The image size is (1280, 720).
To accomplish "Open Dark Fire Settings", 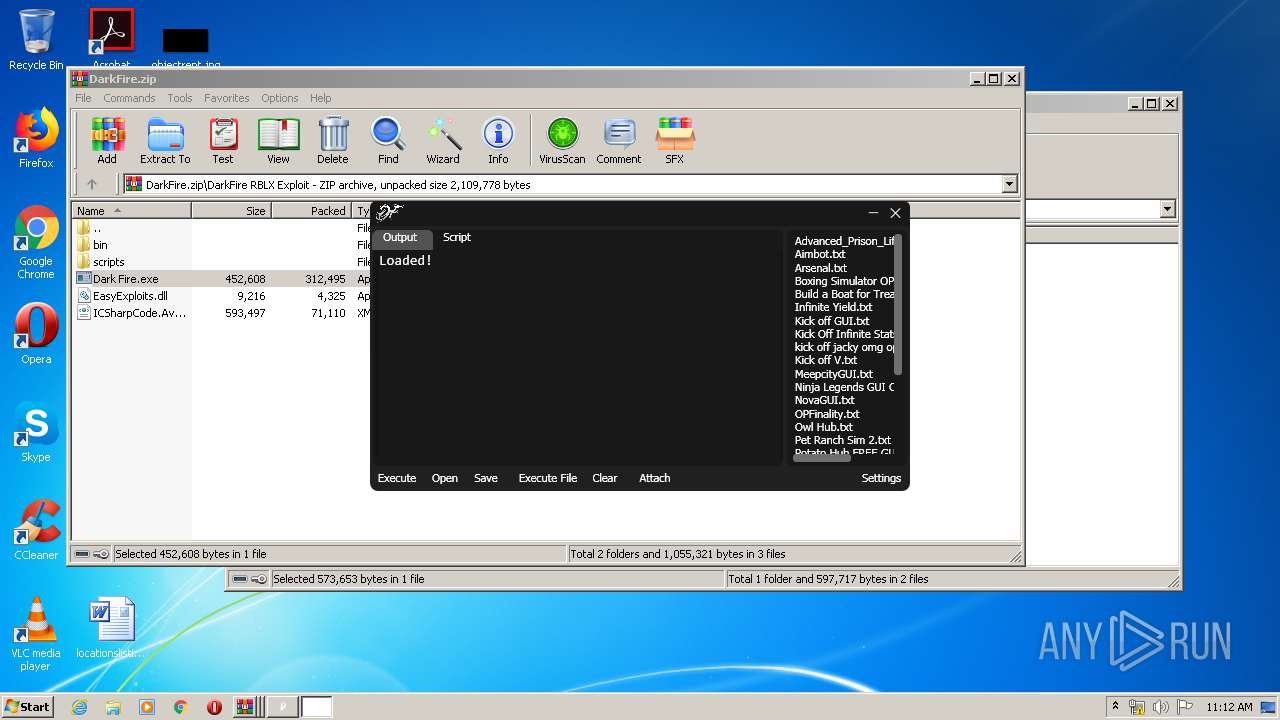I will [881, 478].
